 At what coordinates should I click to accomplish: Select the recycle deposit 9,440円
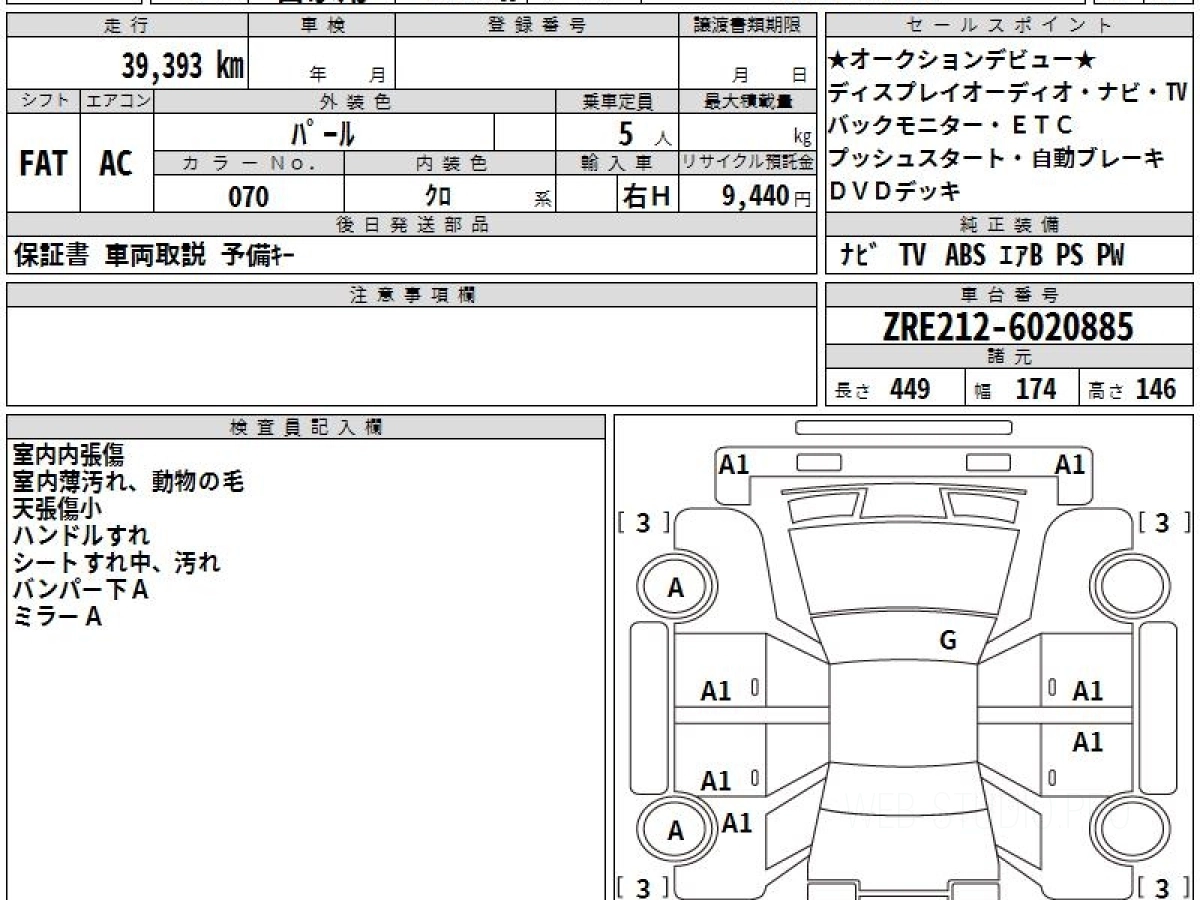pyautogui.click(x=766, y=196)
